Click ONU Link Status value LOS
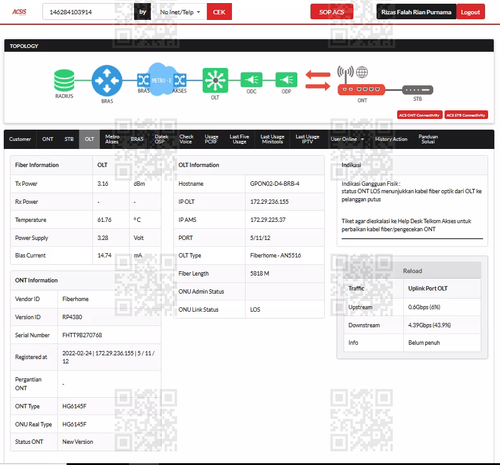This screenshot has height=465, width=500. 255,310
